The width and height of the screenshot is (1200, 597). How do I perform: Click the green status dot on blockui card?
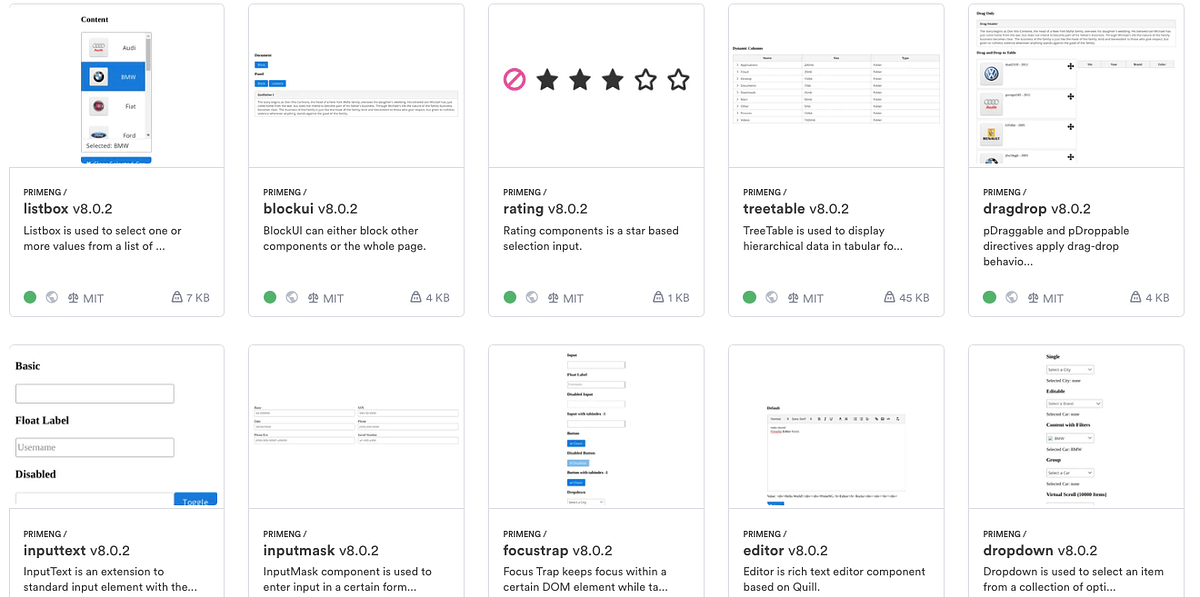270,297
